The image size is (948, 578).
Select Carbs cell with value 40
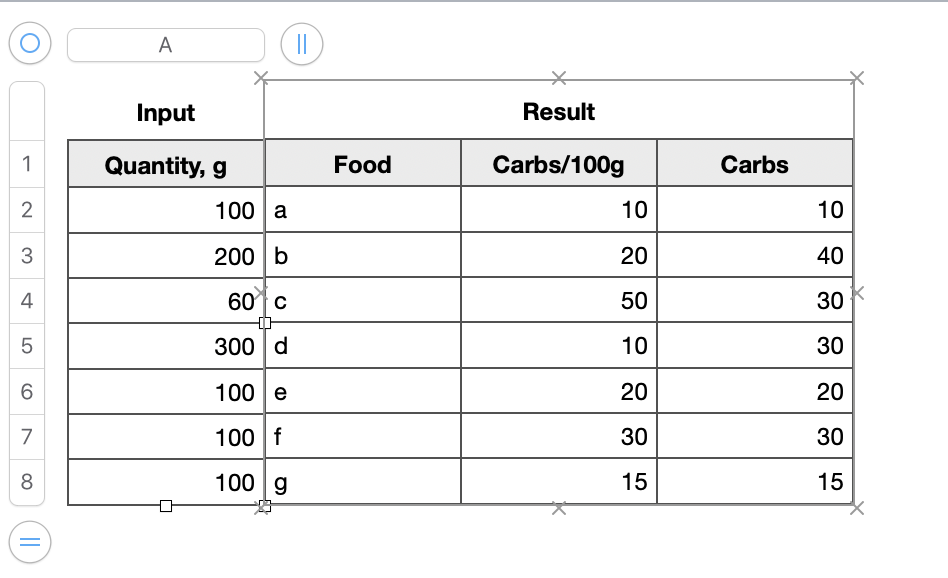point(755,255)
